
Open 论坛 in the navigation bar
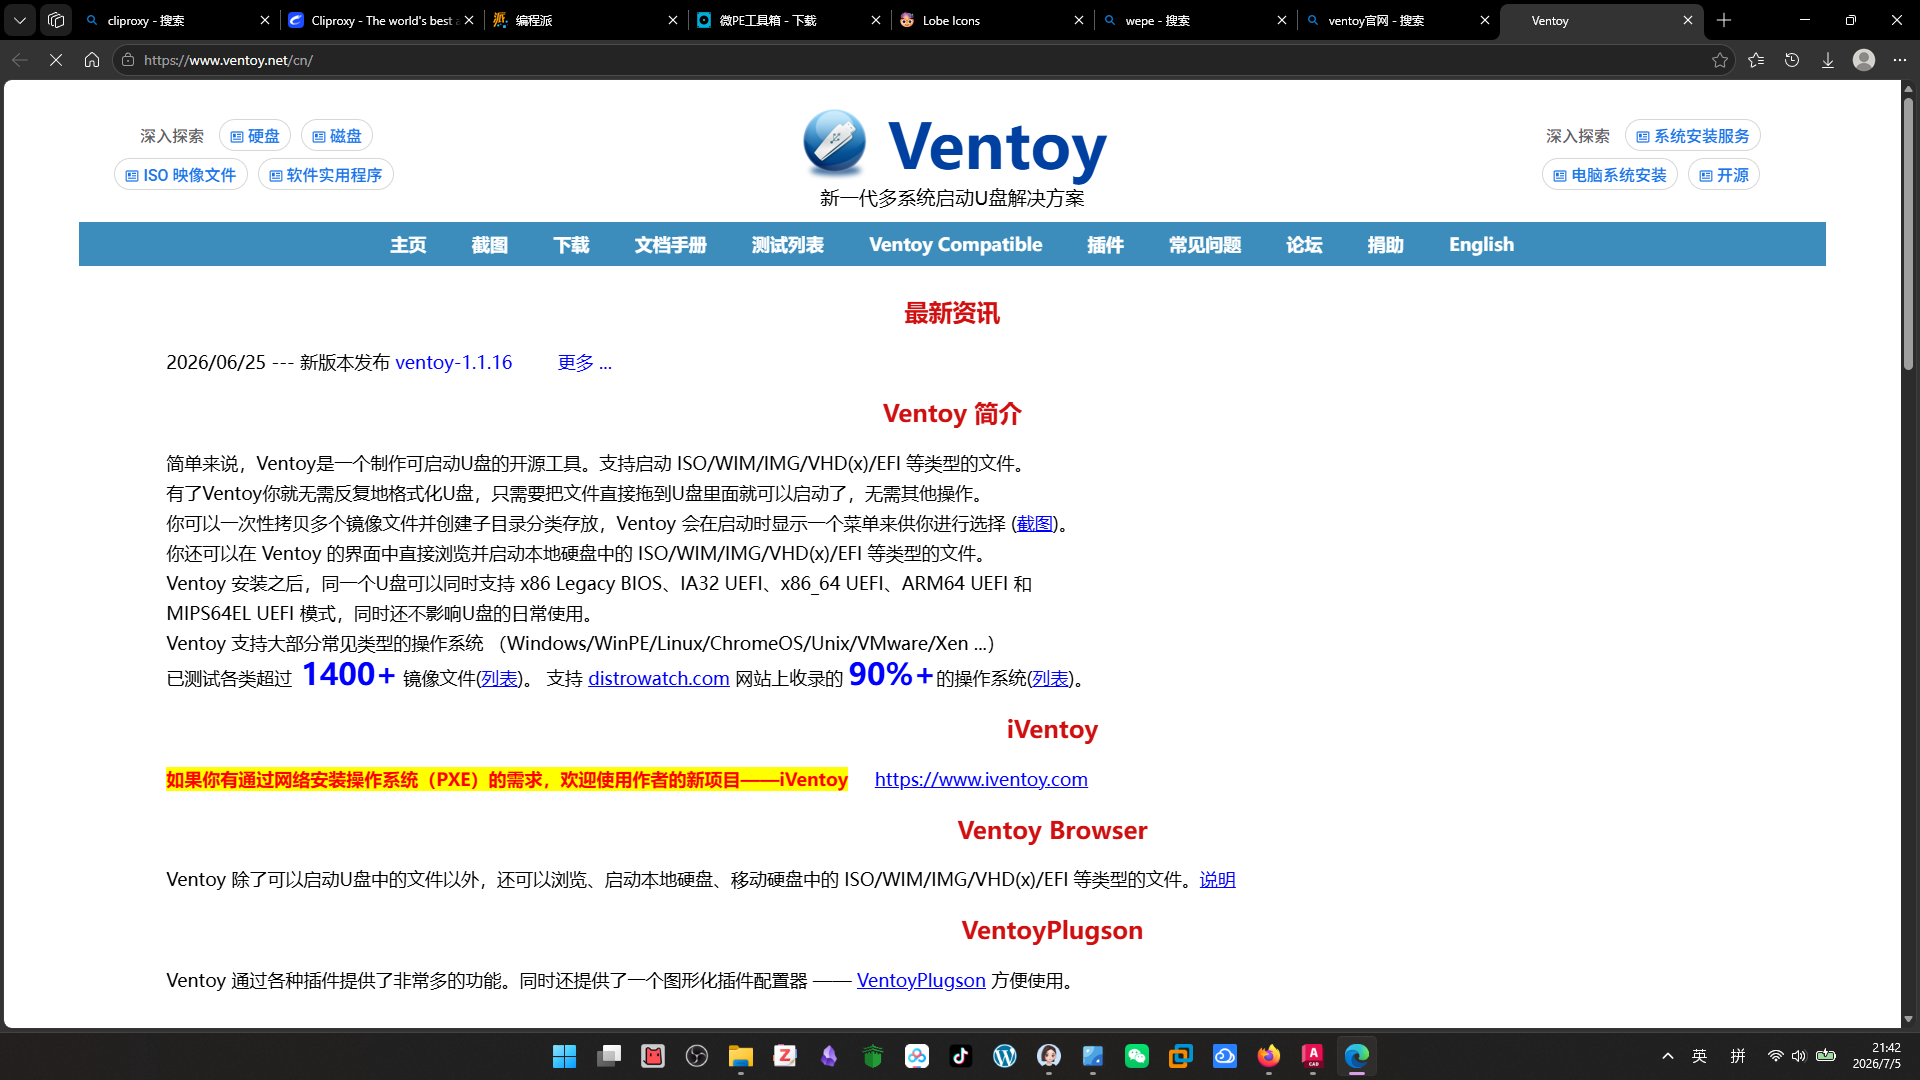1304,245
